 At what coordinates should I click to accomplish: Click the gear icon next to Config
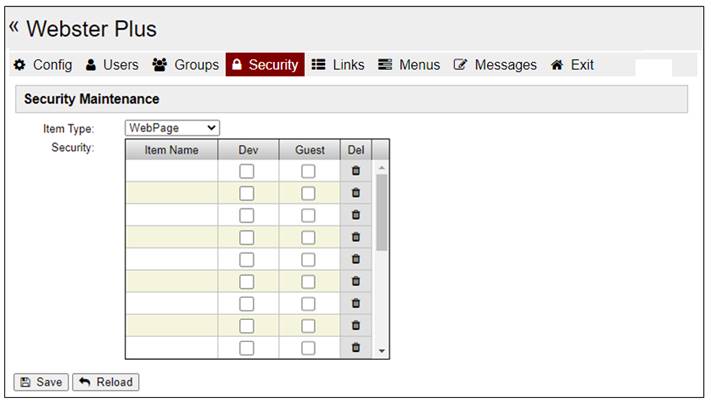(19, 65)
